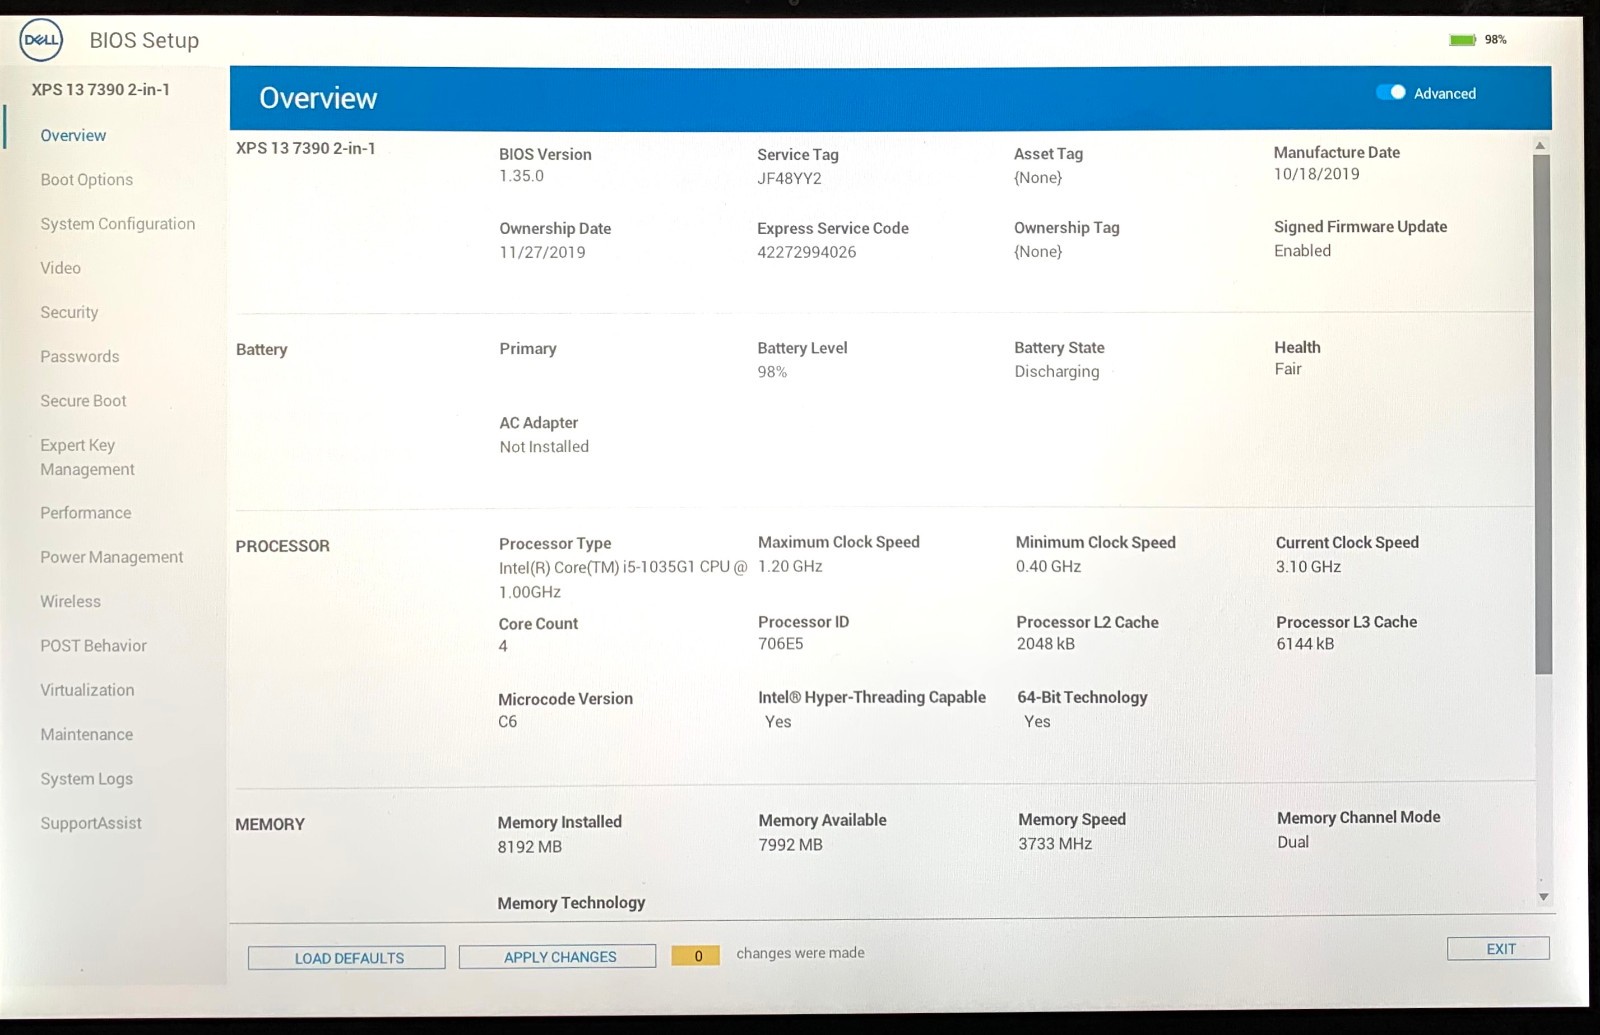Click Memory Available value 7992 MB
The width and height of the screenshot is (1600, 1035).
790,845
